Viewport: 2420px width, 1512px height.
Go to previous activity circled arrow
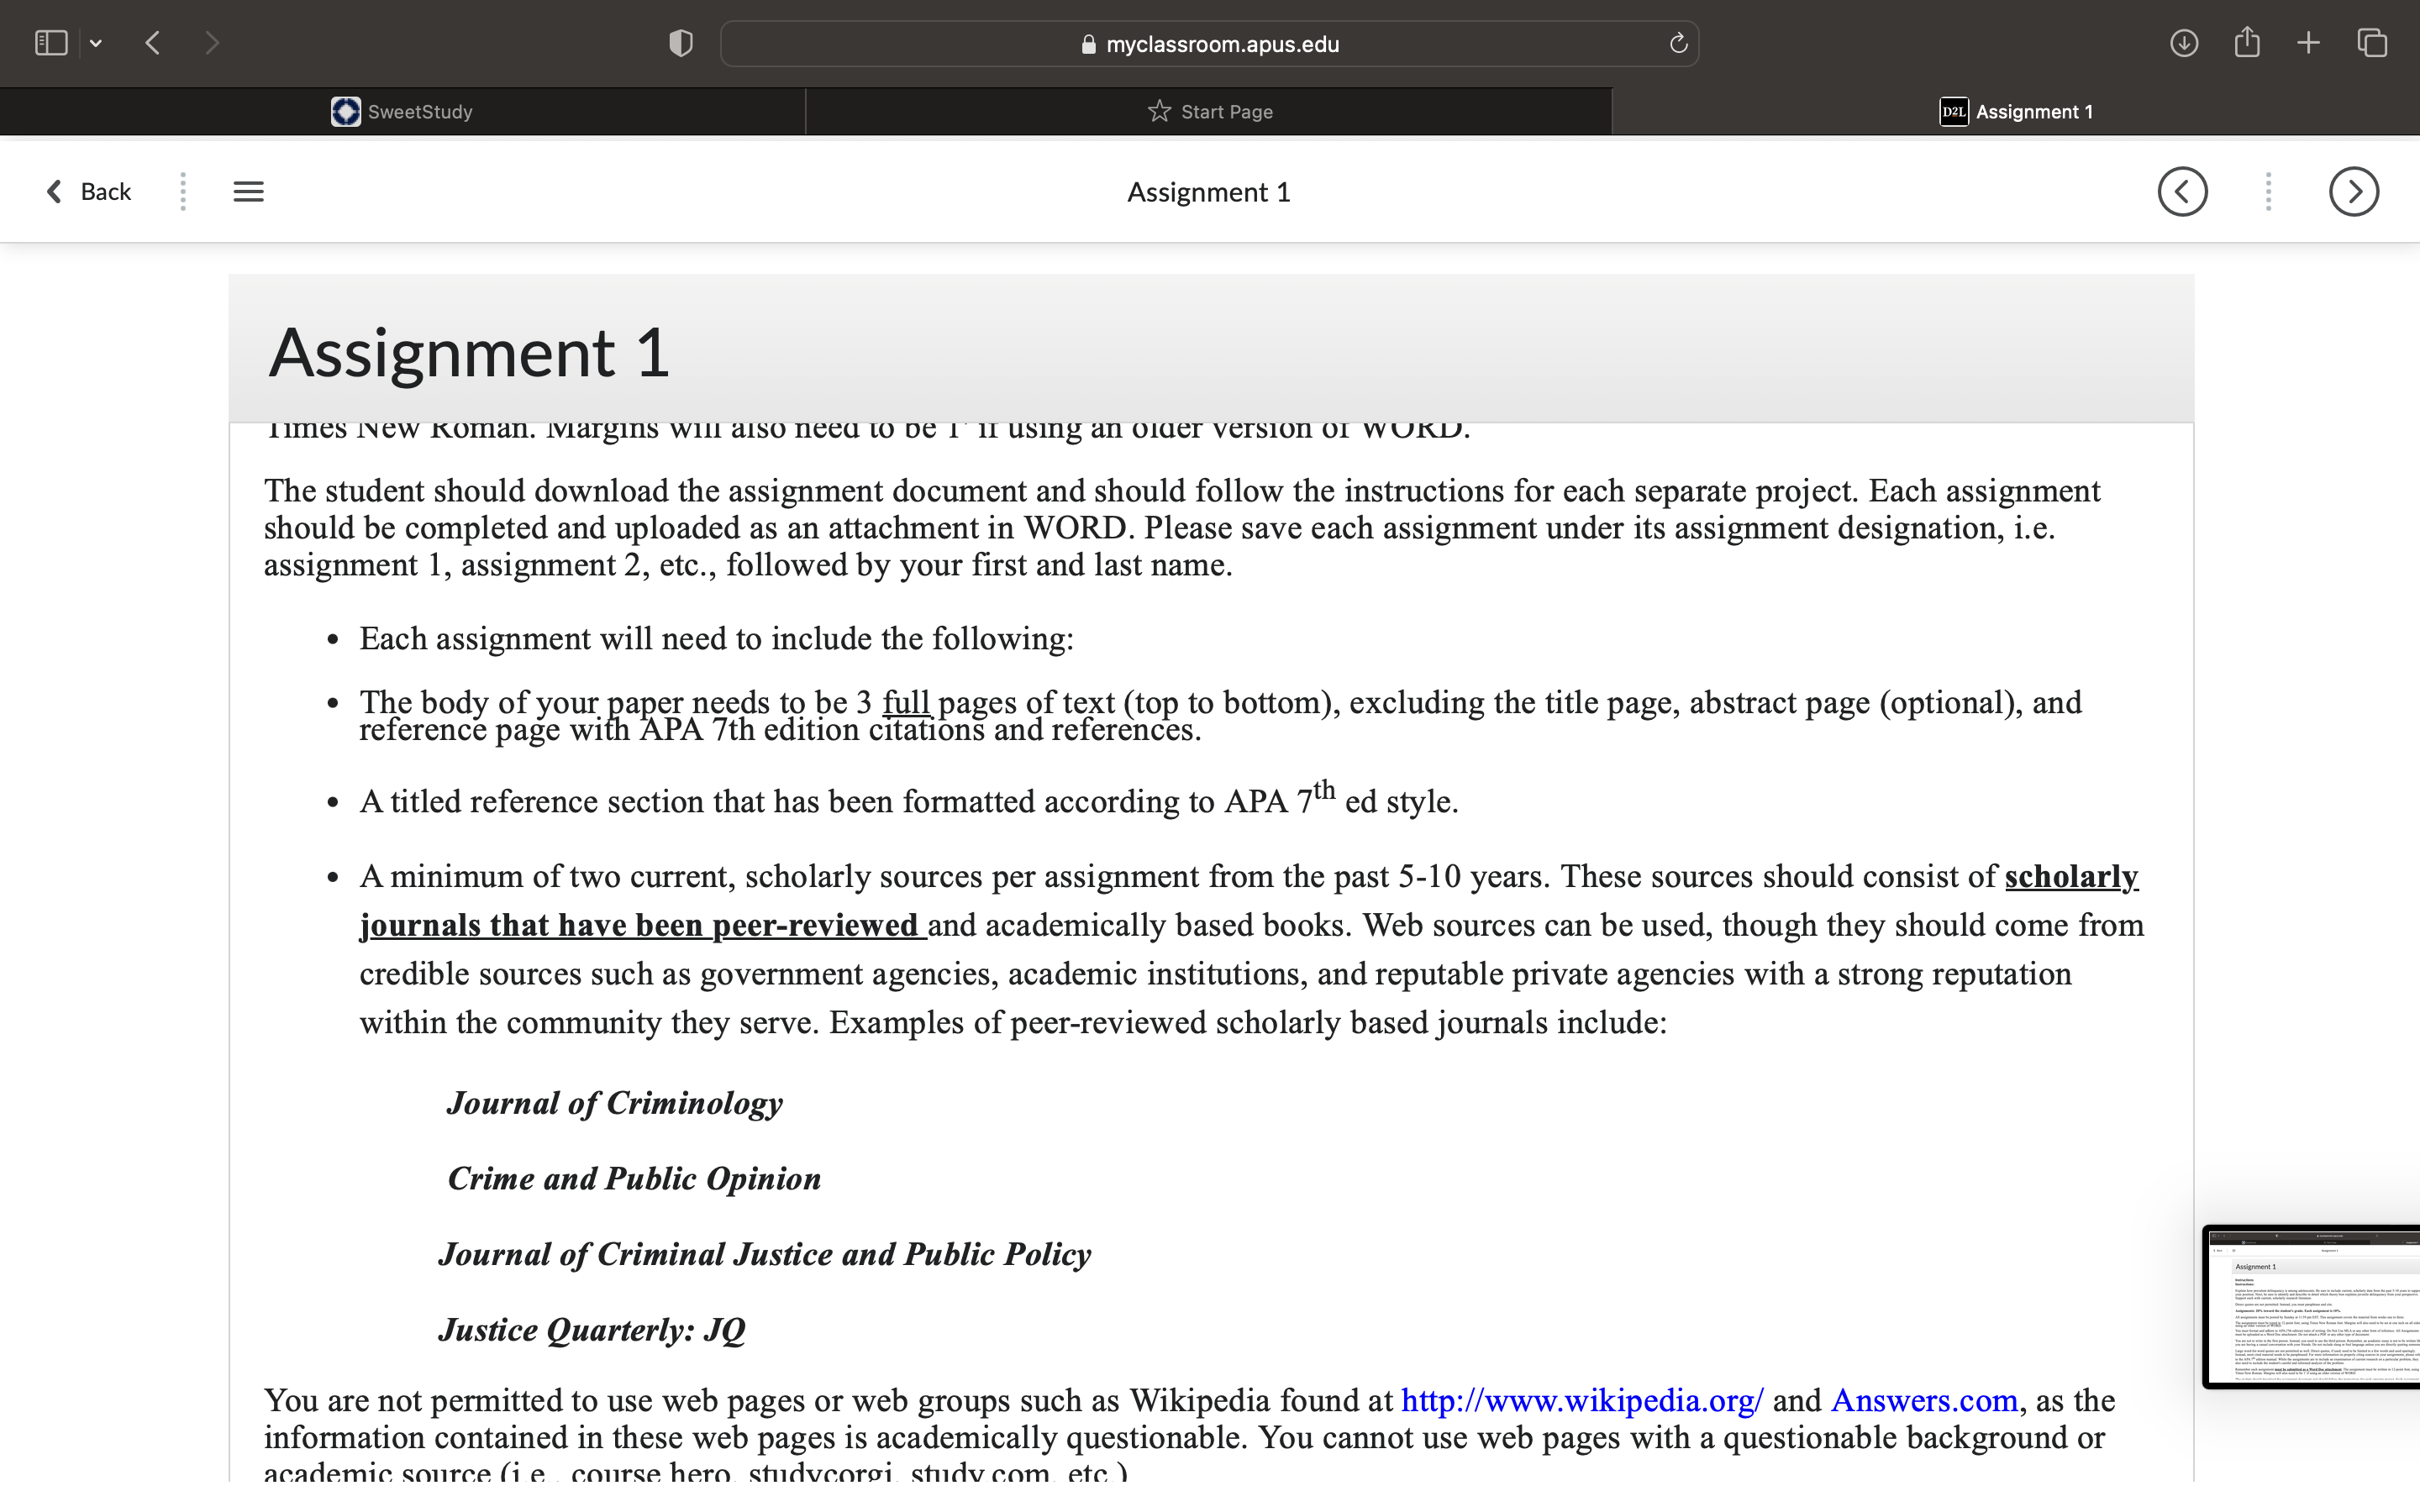[x=2182, y=191]
